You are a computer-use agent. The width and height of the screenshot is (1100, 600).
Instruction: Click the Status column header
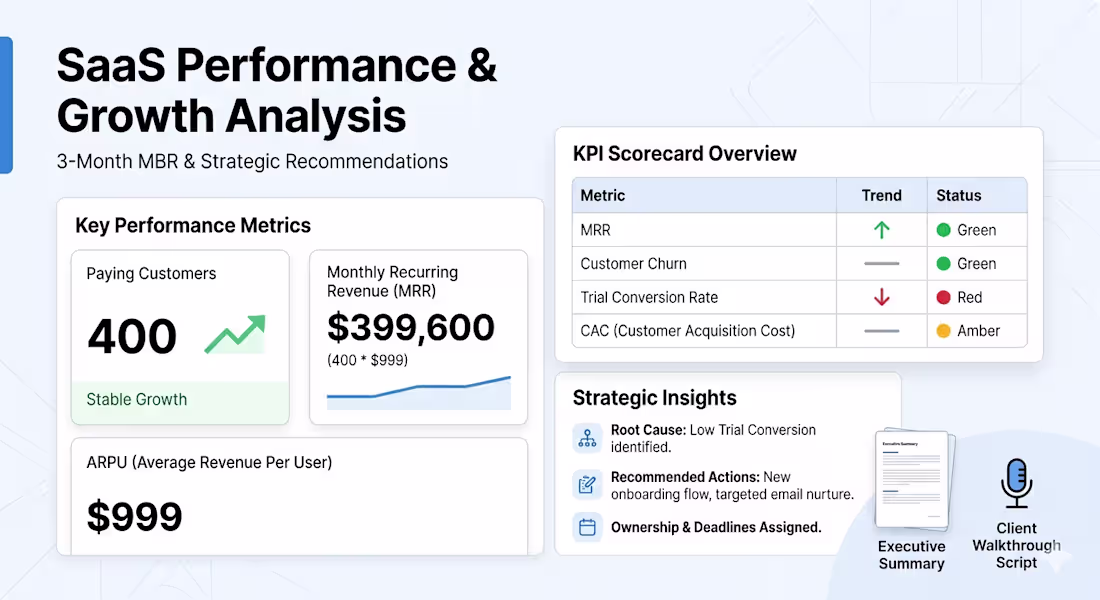pyautogui.click(x=958, y=196)
